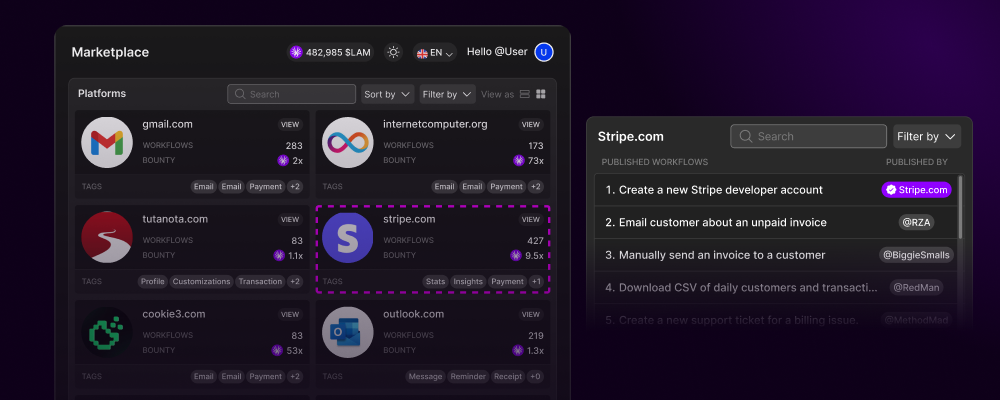The image size is (1000, 400).
Task: Click the workflows list scrollbar
Action: point(960,207)
